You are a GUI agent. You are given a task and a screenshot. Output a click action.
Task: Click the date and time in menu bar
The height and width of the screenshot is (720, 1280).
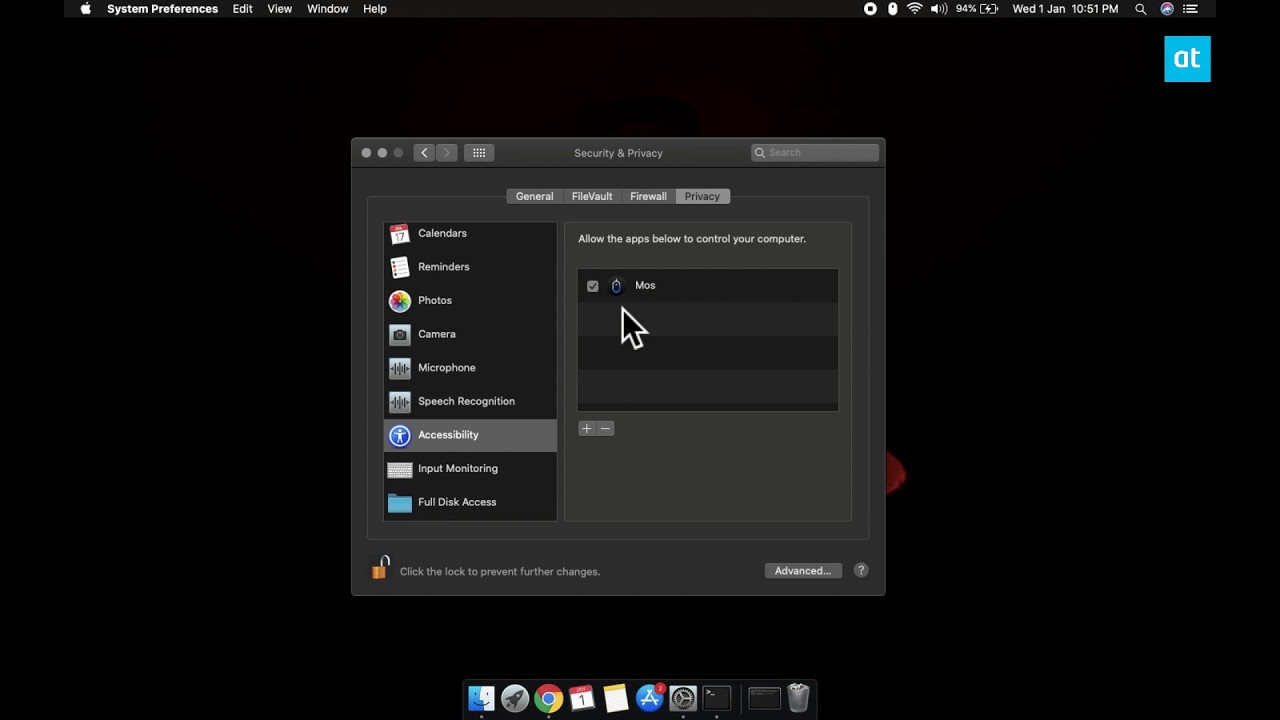[x=1065, y=9]
